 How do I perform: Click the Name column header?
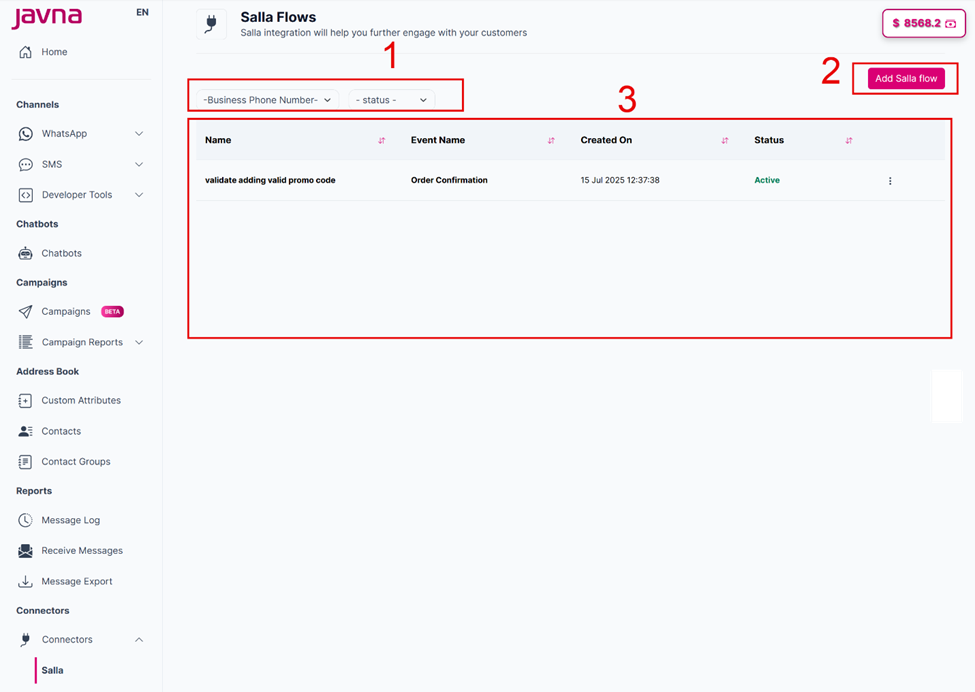(218, 141)
